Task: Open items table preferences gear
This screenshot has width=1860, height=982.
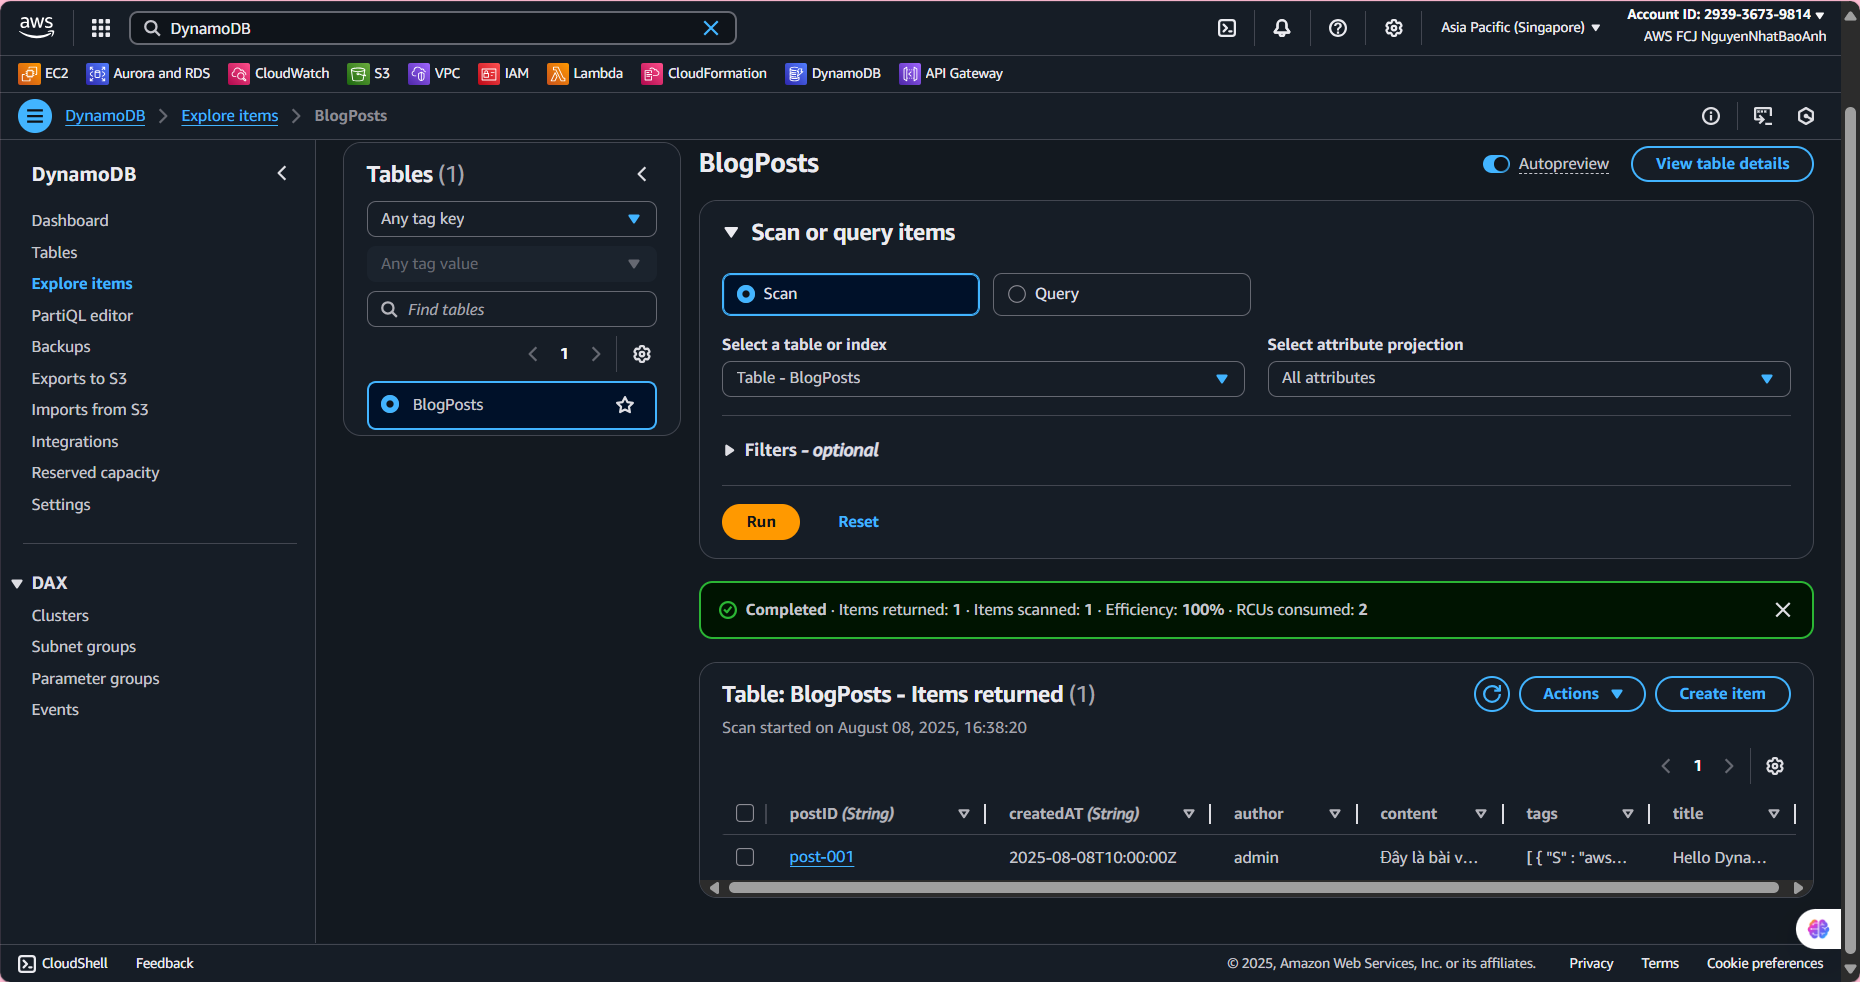Action: (x=1775, y=766)
